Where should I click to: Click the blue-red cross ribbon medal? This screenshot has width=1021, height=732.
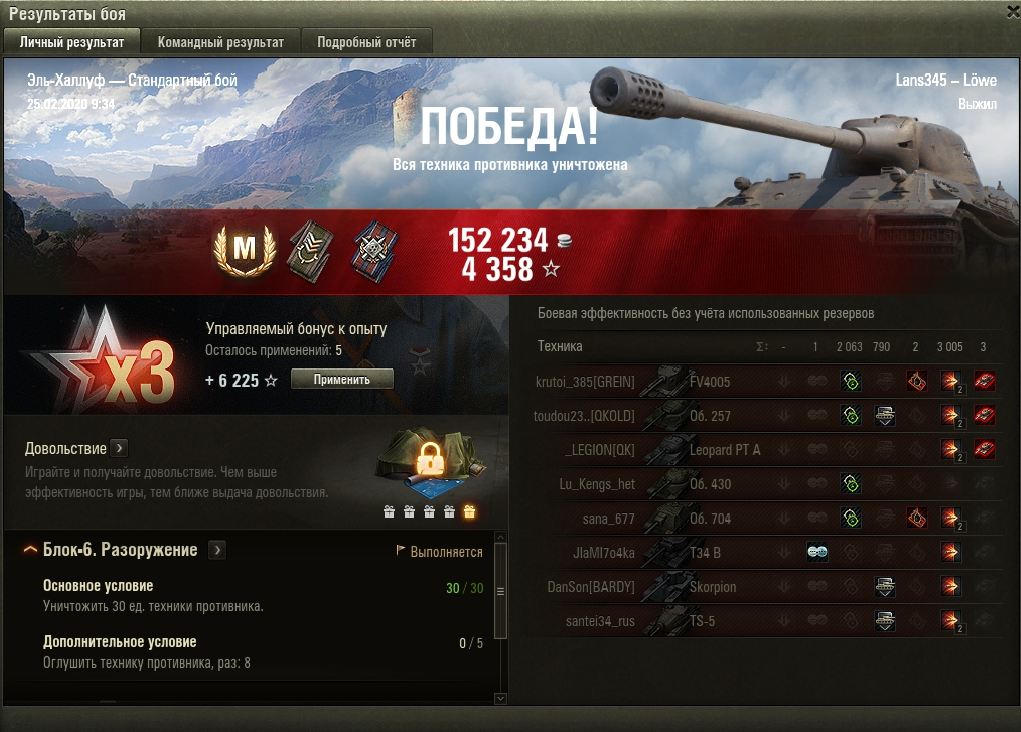(374, 251)
